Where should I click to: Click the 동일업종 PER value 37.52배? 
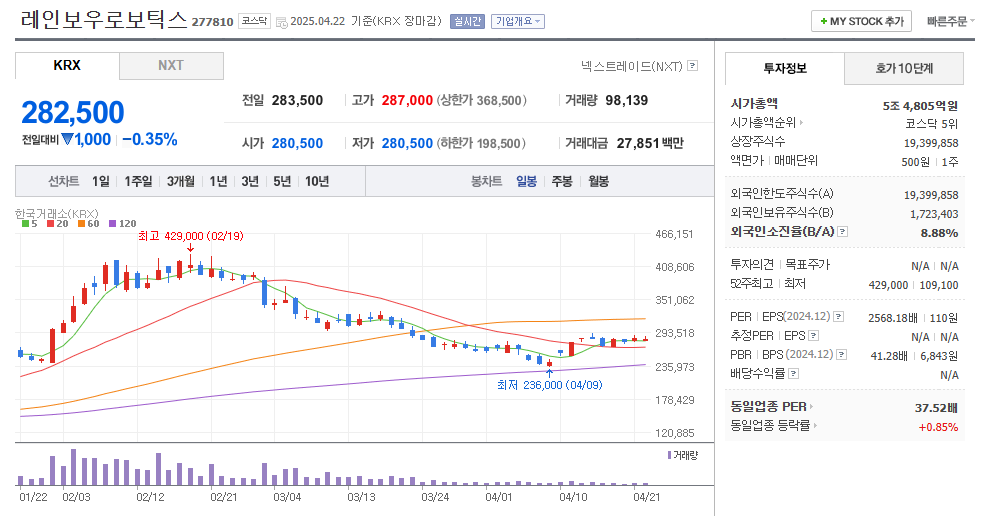(936, 408)
